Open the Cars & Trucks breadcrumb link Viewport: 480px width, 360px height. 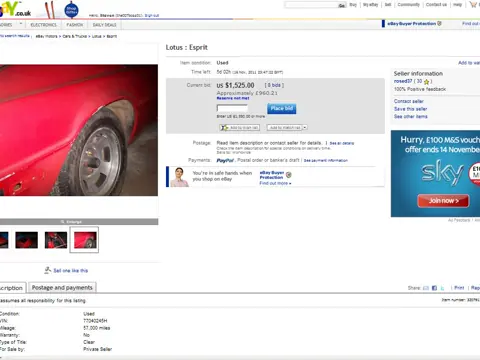coord(75,36)
